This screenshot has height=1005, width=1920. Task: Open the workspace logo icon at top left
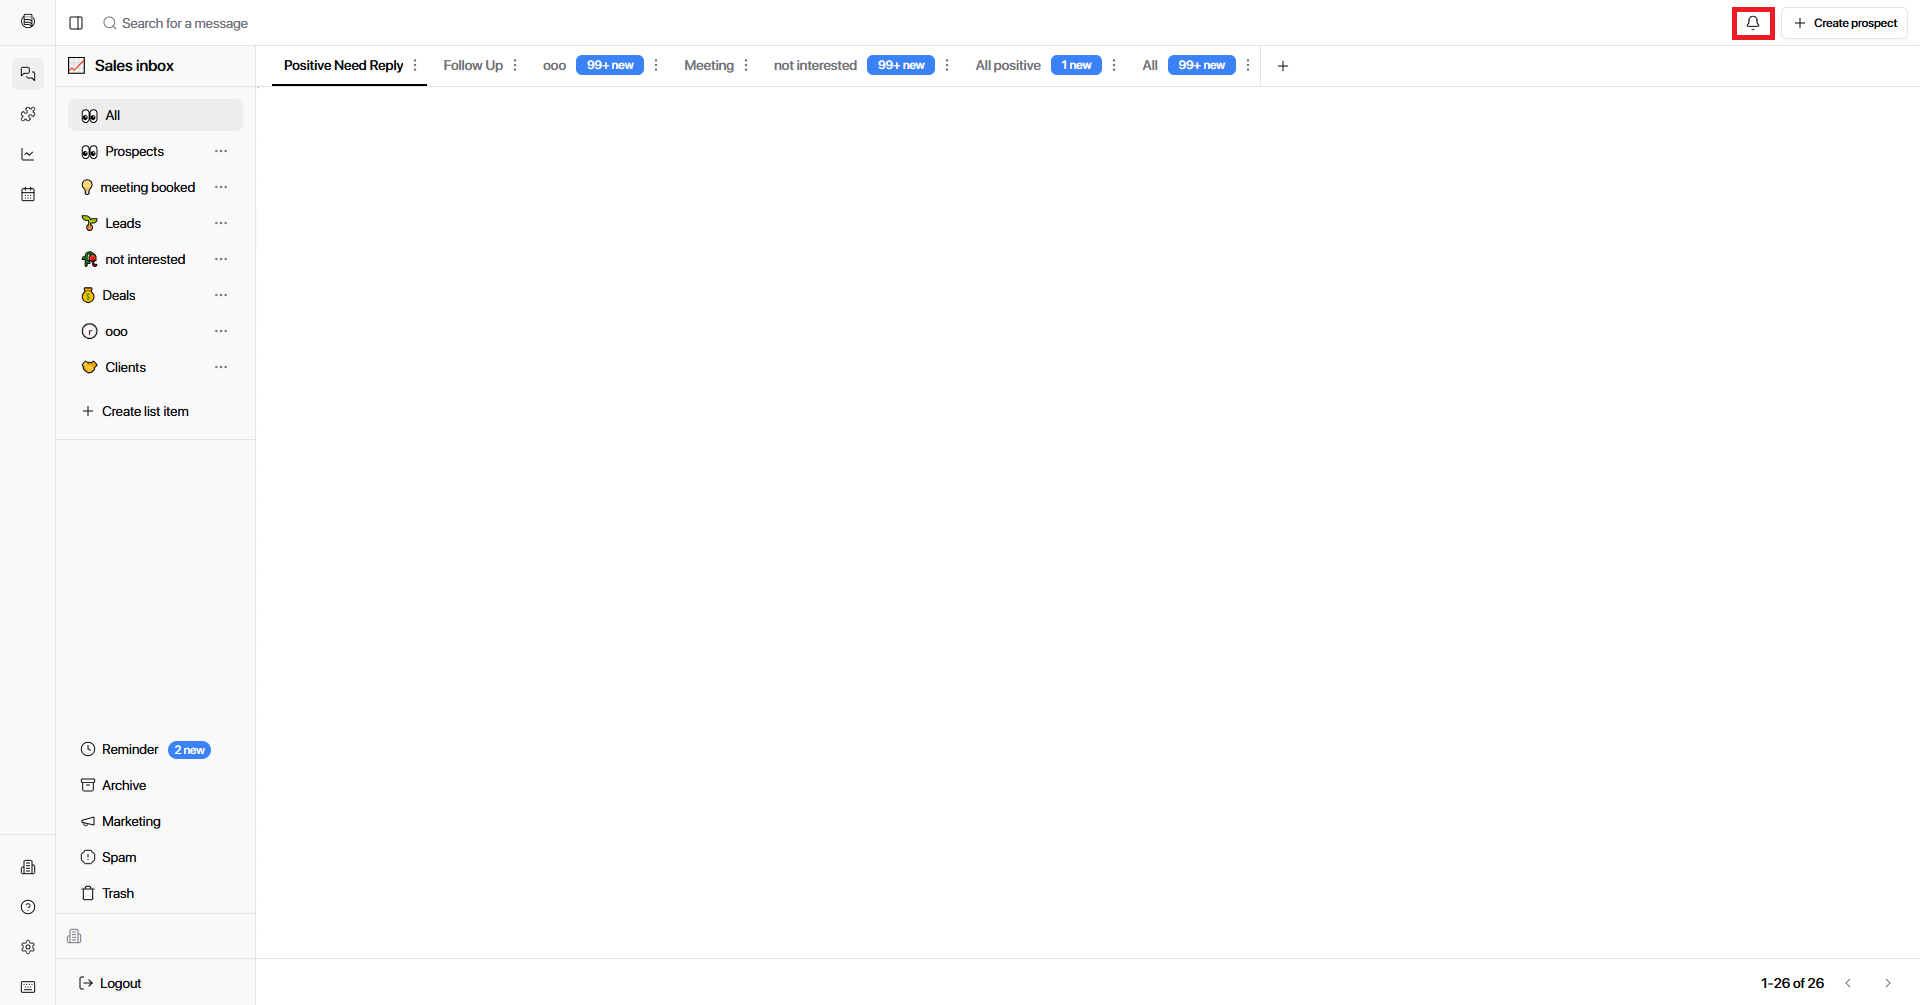(28, 21)
